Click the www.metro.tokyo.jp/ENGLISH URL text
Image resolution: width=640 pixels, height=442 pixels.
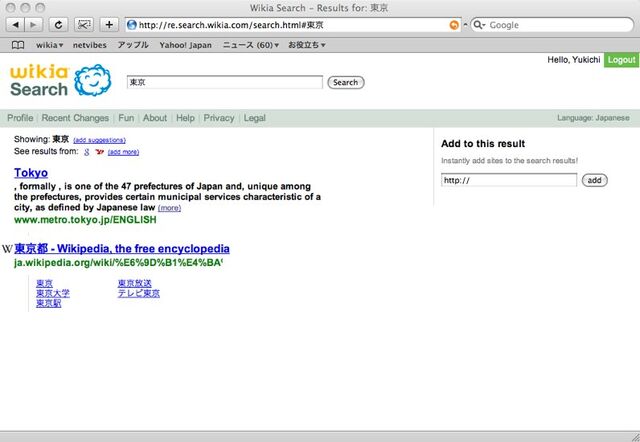point(85,220)
